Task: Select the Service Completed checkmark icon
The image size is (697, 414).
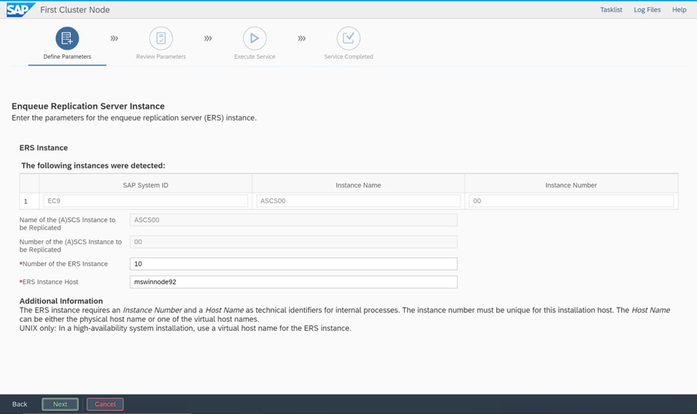Action: 348,38
